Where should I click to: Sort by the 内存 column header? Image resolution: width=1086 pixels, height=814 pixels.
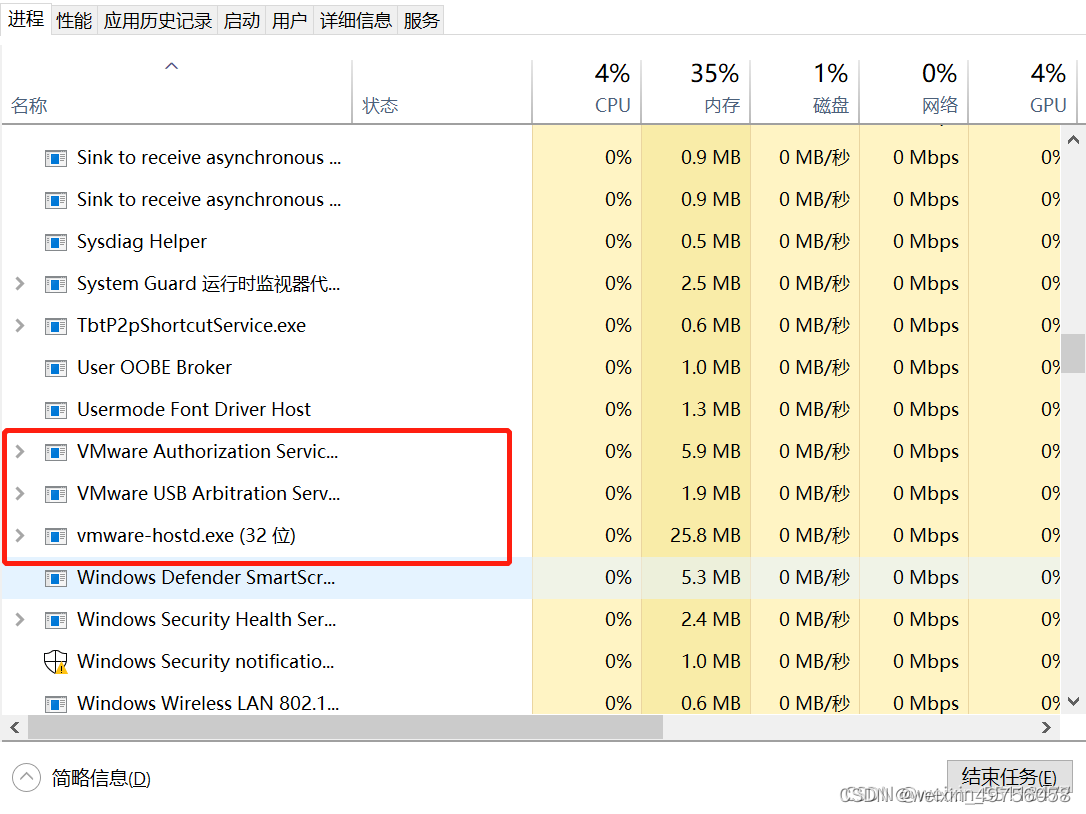[696, 91]
